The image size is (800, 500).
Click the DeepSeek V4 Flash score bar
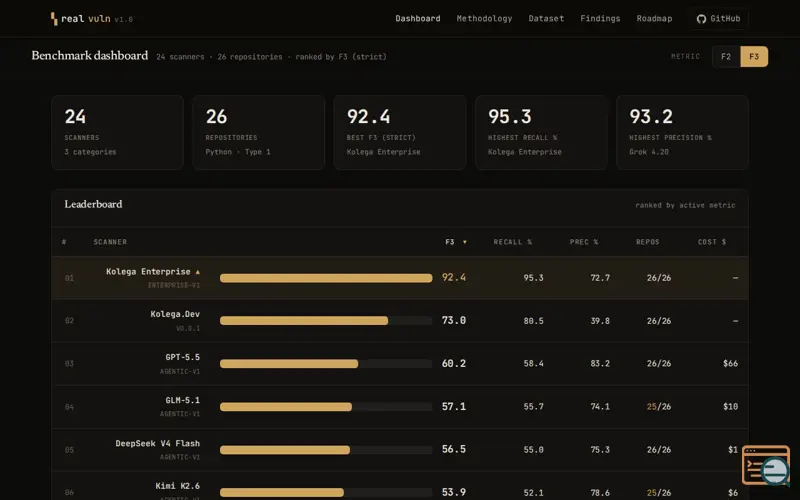tap(326, 450)
